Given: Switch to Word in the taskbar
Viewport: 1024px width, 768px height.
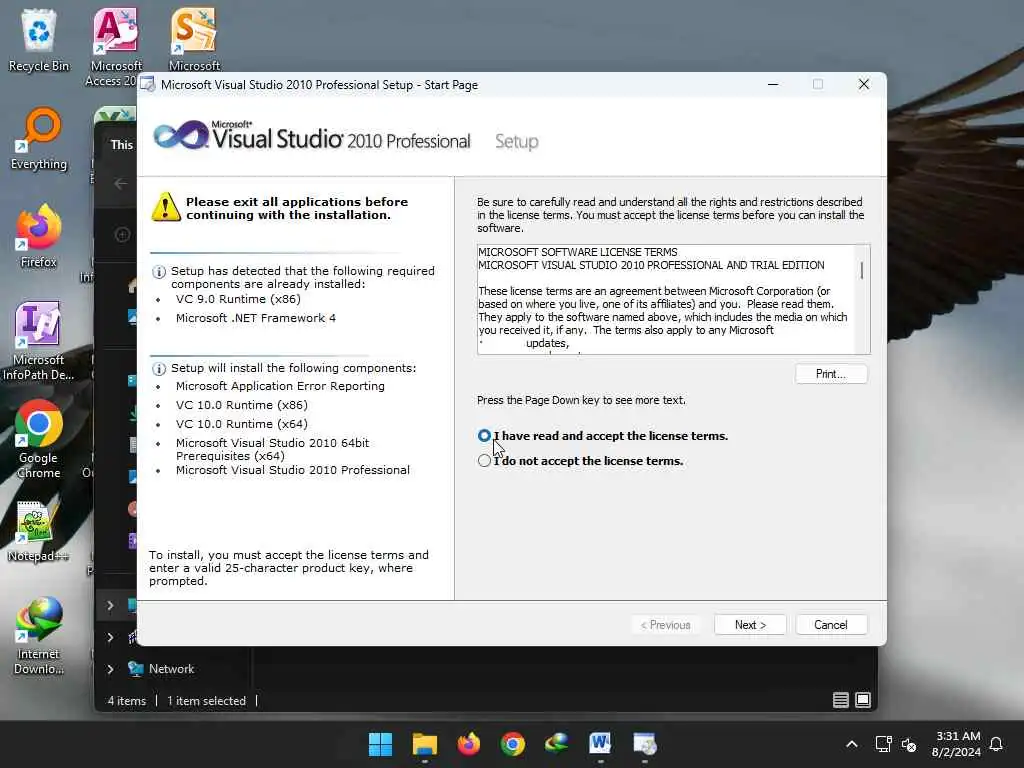Looking at the screenshot, I should click(600, 744).
